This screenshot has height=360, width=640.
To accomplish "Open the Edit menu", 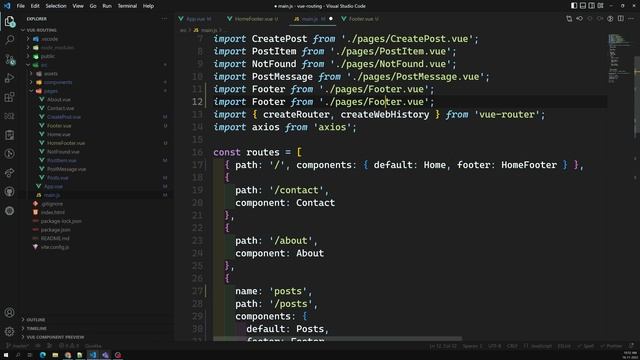I will pyautogui.click(x=35, y=6).
